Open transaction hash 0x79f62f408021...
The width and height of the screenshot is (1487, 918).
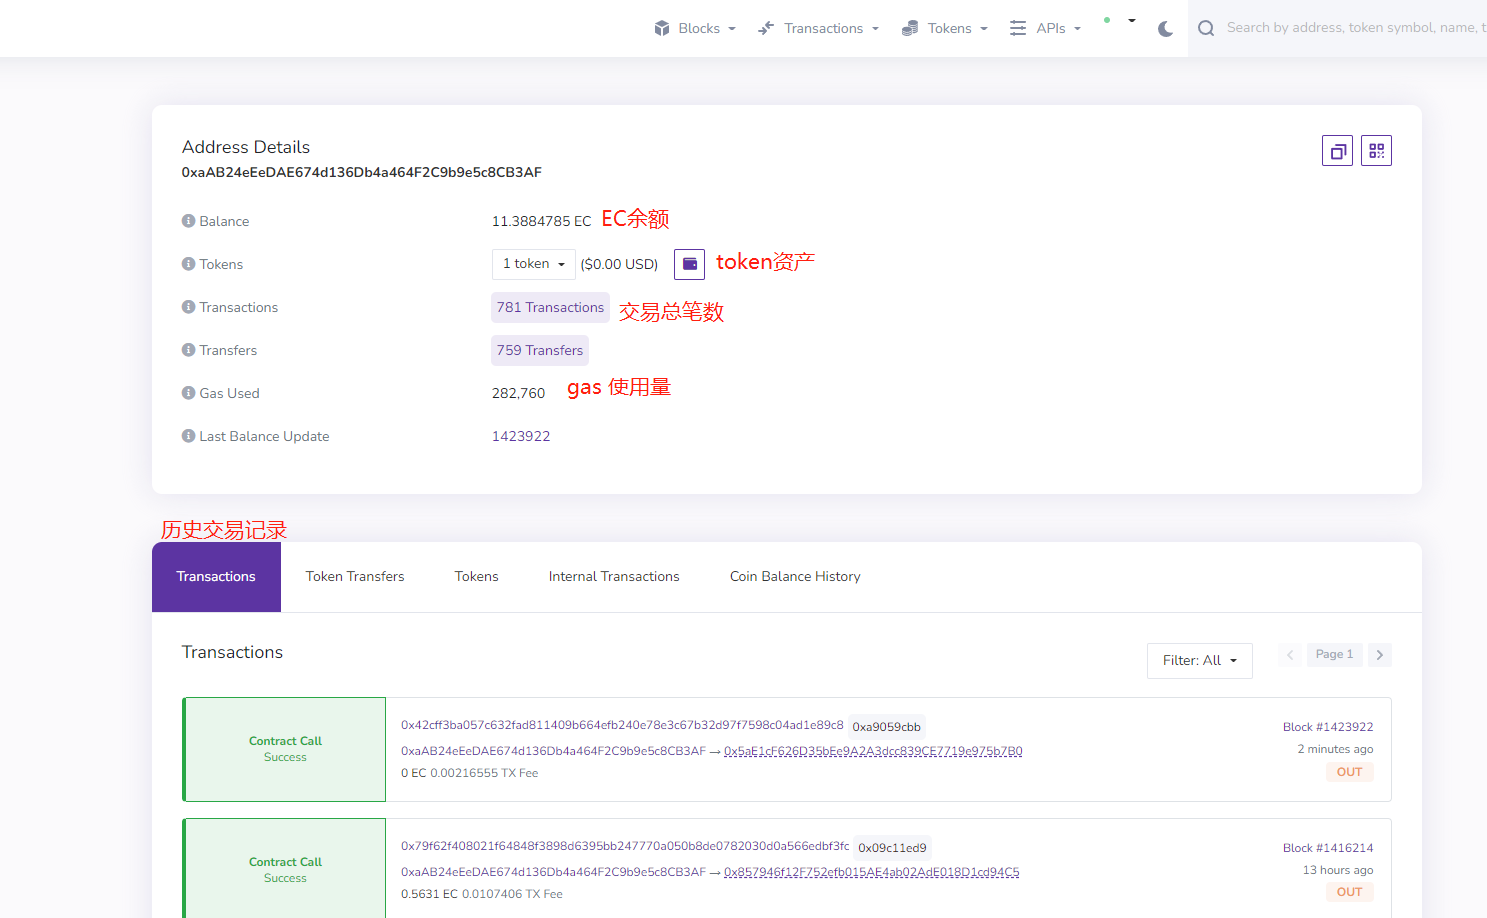click(x=625, y=846)
